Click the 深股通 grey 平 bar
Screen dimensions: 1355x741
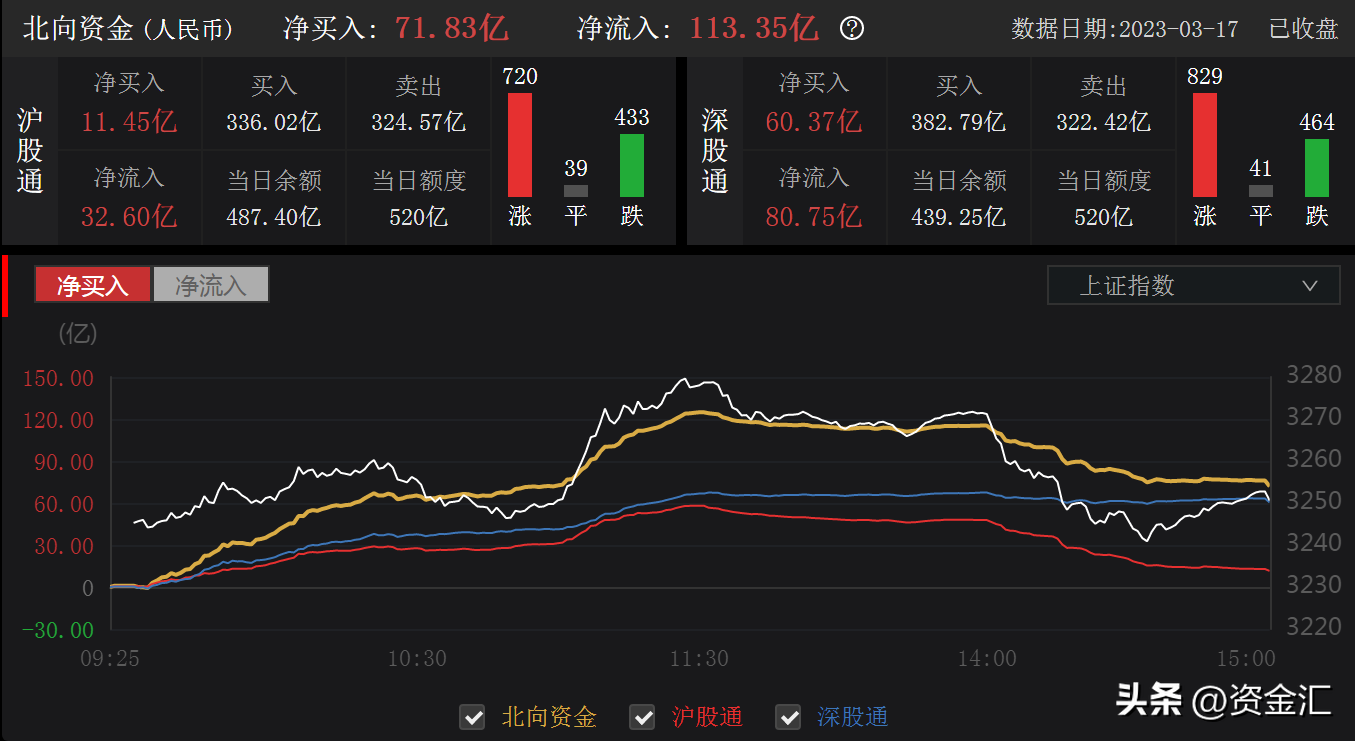pyautogui.click(x=1261, y=190)
